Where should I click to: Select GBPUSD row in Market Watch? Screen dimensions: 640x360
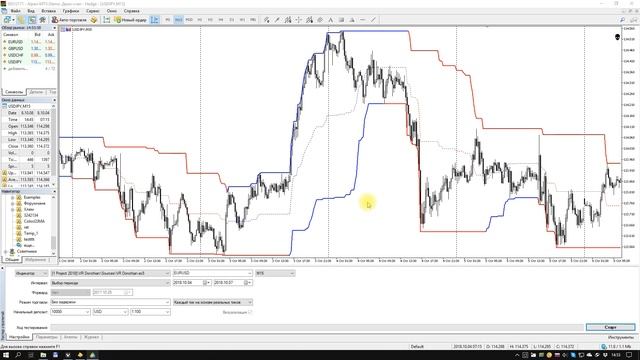coord(29,48)
